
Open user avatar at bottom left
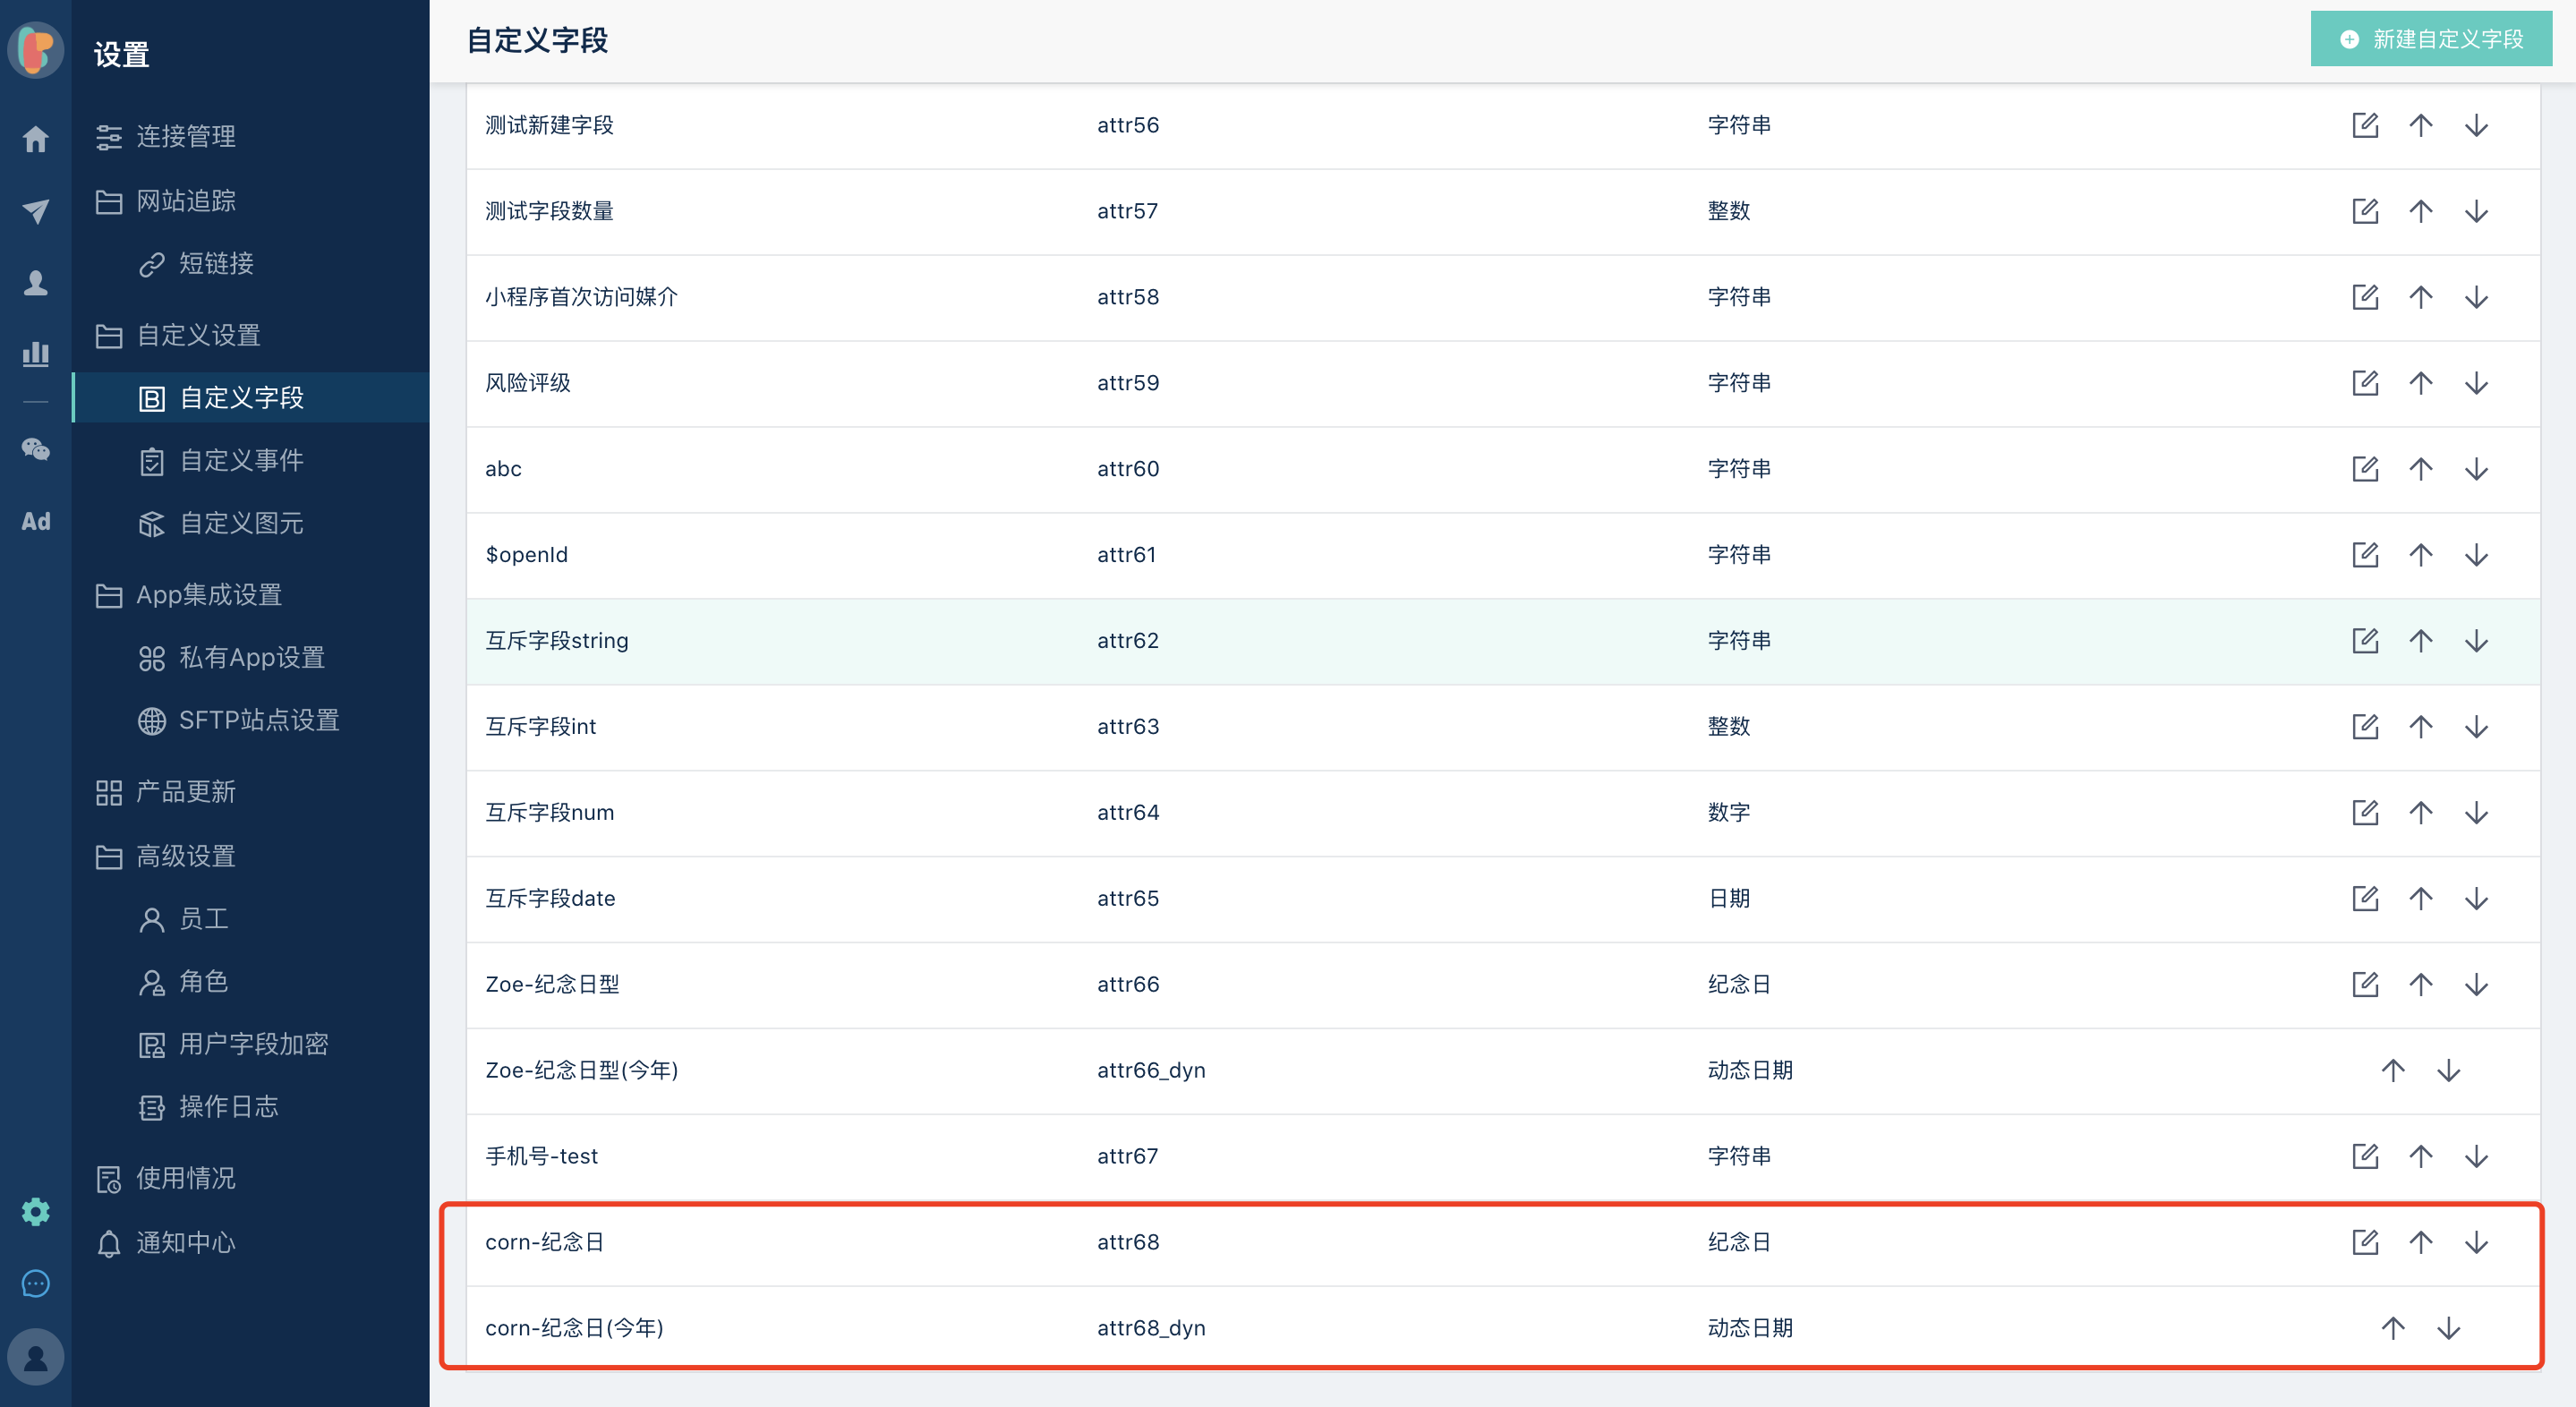point(36,1357)
